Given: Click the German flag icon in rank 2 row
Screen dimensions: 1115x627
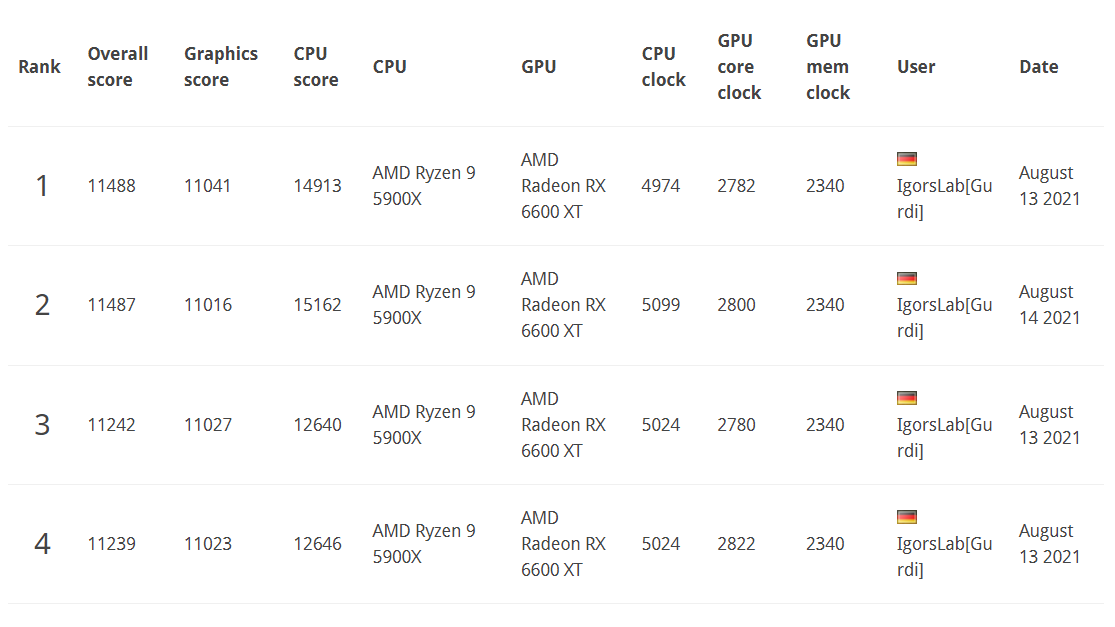Looking at the screenshot, I should click(907, 278).
